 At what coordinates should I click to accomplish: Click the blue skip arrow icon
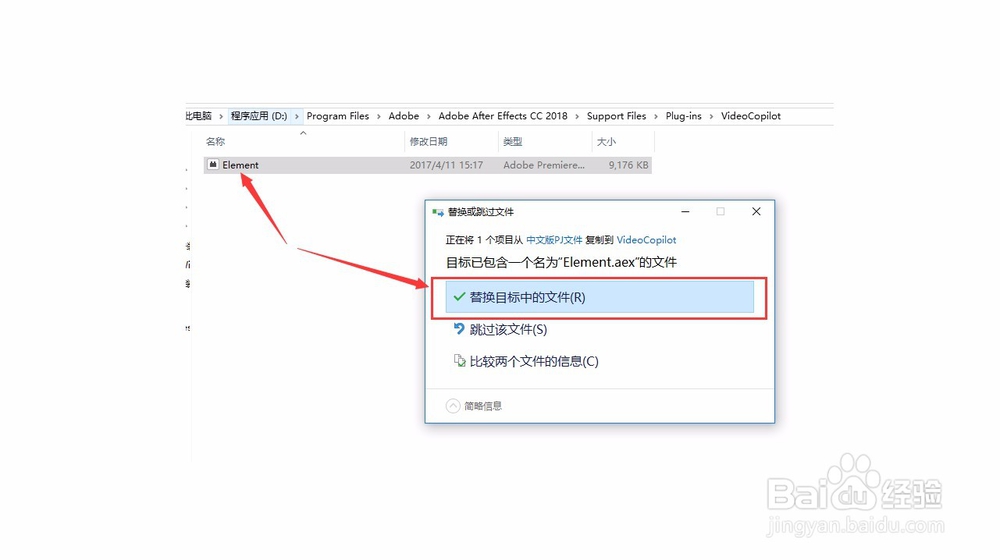pyautogui.click(x=459, y=328)
